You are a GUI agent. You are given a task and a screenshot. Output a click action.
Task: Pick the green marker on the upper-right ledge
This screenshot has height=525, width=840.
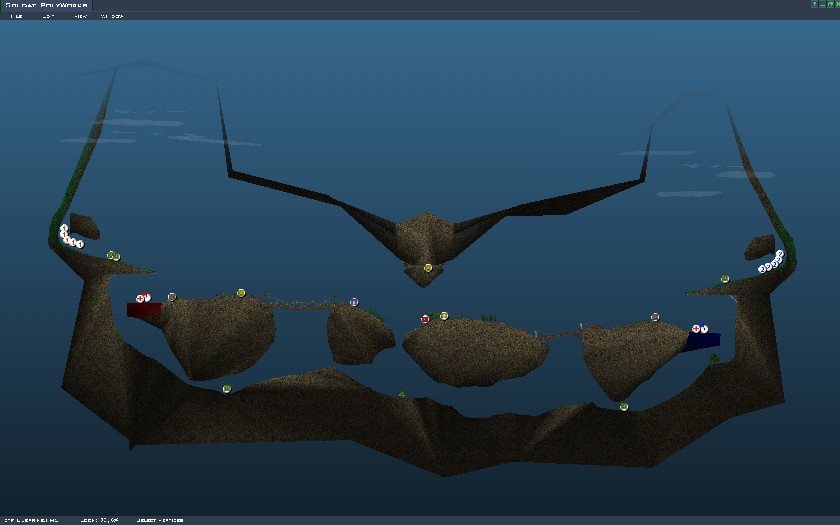[725, 279]
